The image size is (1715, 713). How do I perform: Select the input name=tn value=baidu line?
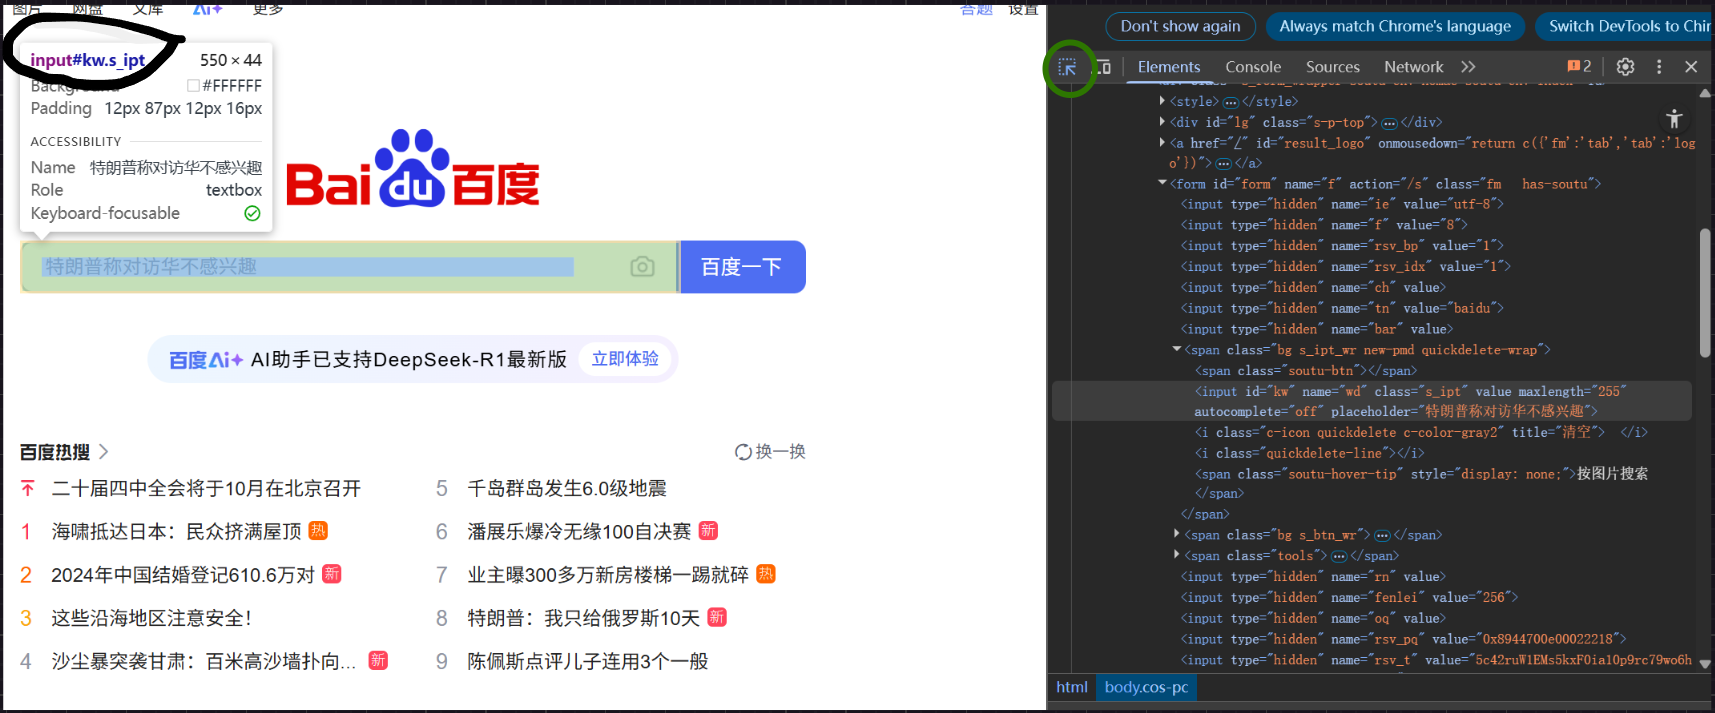pos(1342,308)
